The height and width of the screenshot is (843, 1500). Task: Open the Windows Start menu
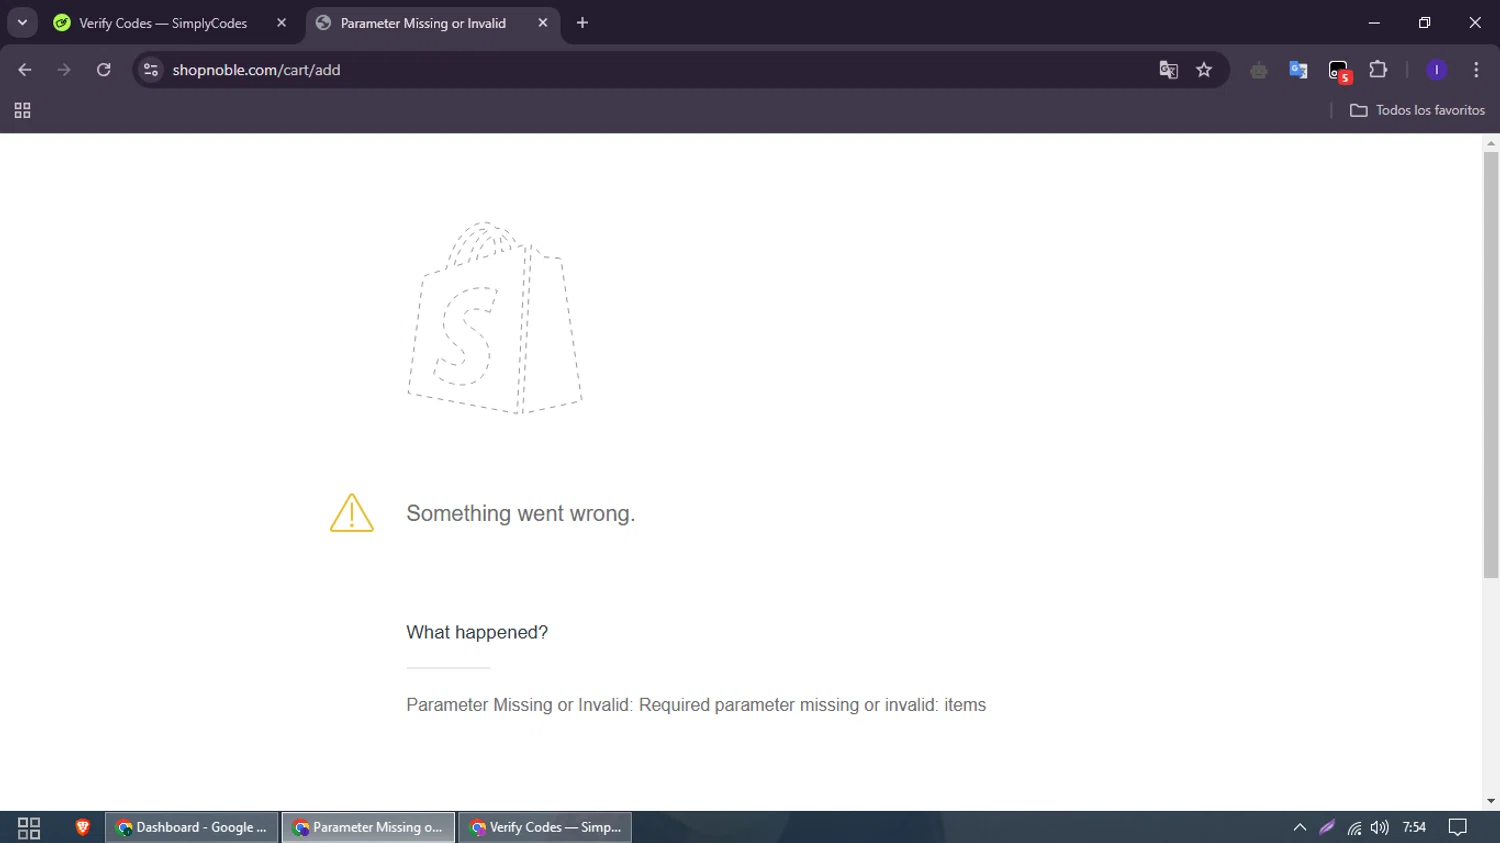click(x=29, y=828)
